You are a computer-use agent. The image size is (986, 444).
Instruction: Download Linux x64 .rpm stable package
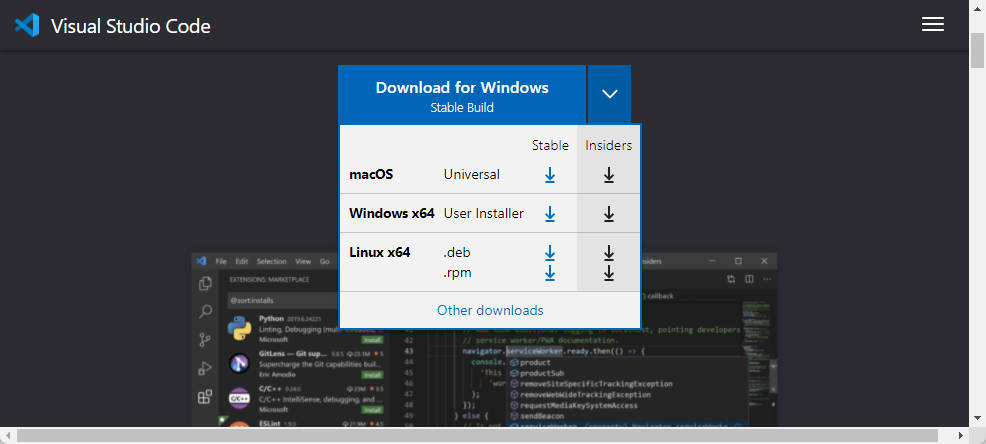550,273
